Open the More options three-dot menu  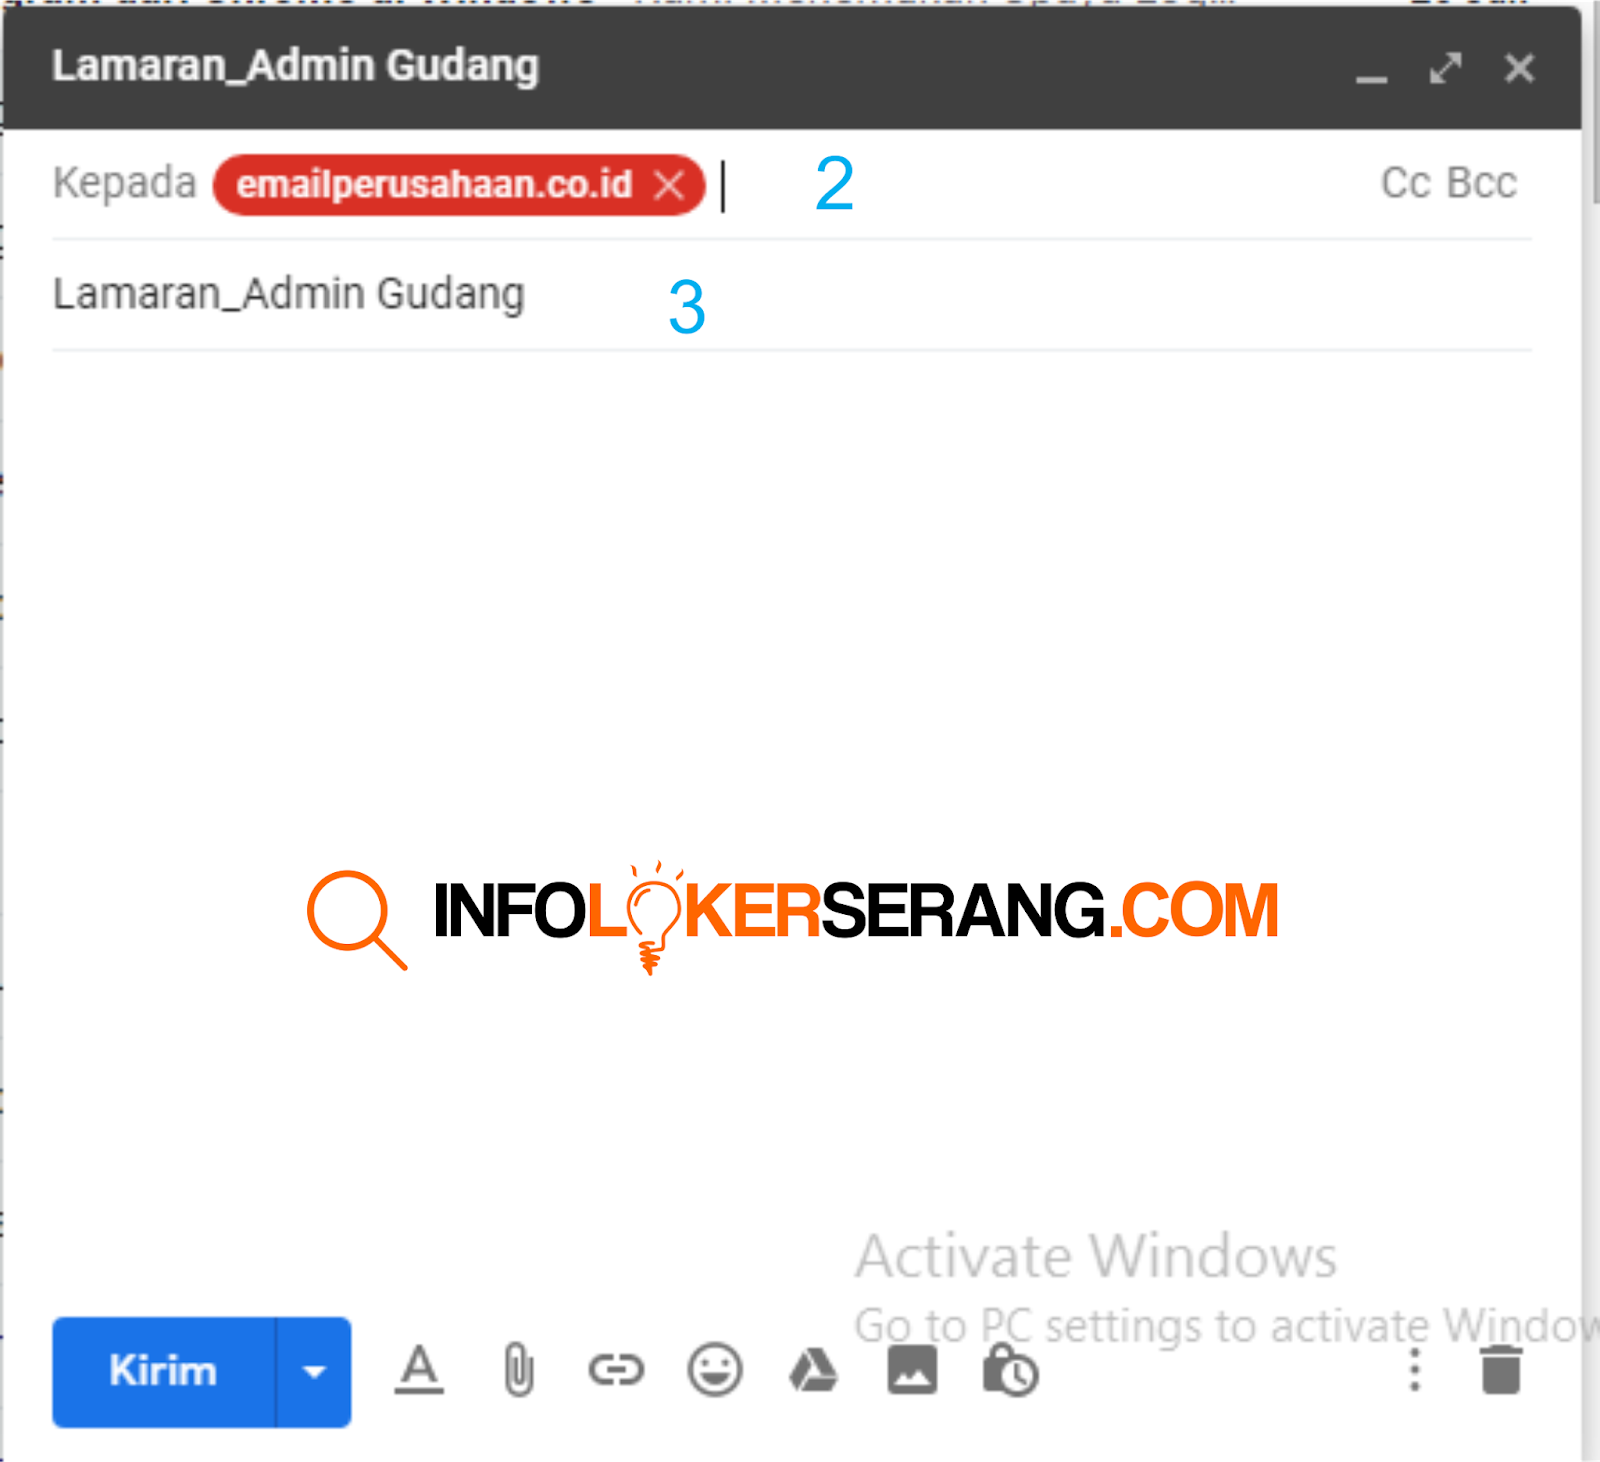(x=1413, y=1372)
